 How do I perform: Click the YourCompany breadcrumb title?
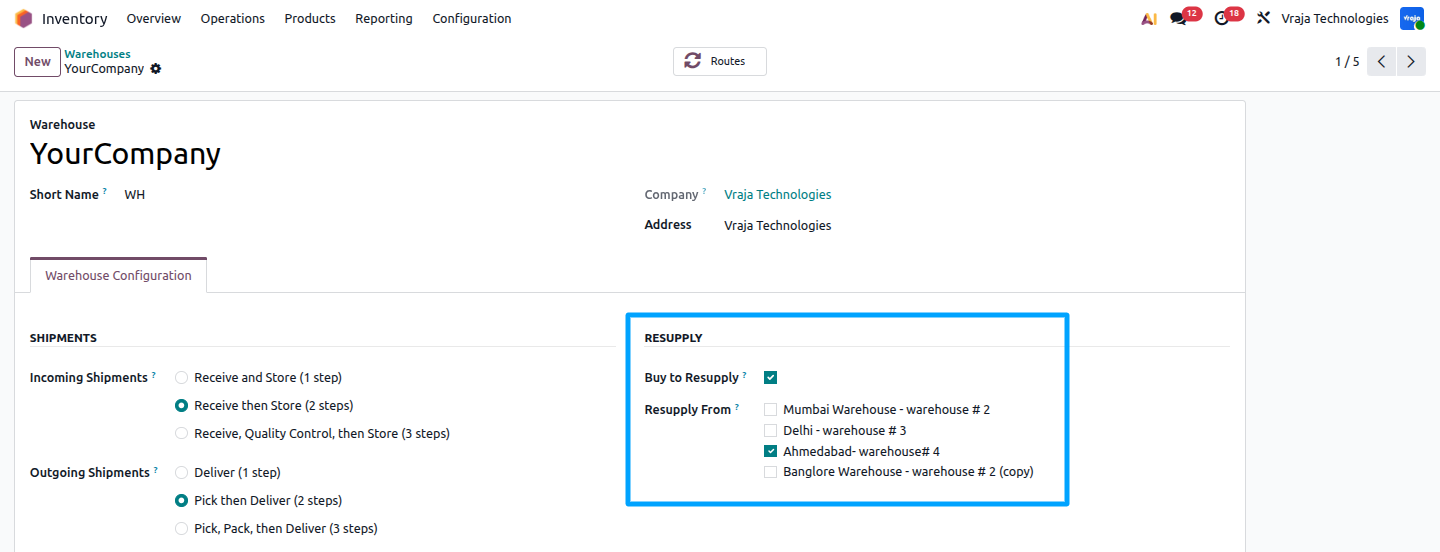click(104, 69)
